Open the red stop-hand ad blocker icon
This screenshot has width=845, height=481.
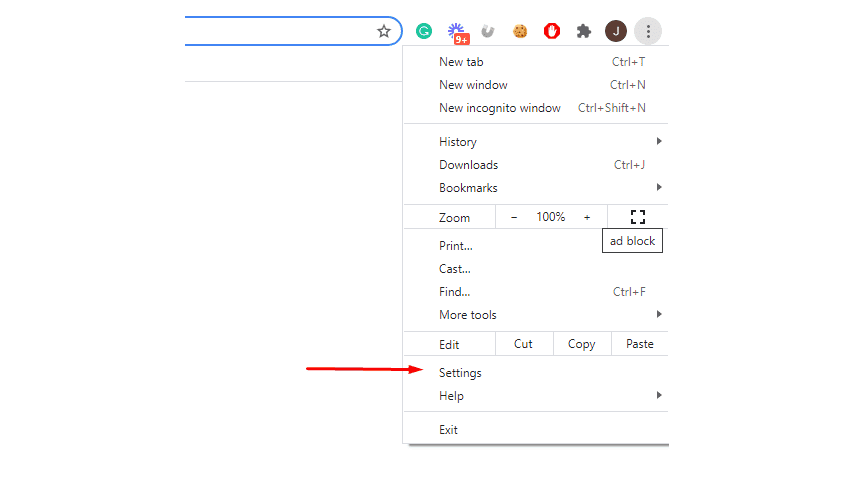click(552, 31)
